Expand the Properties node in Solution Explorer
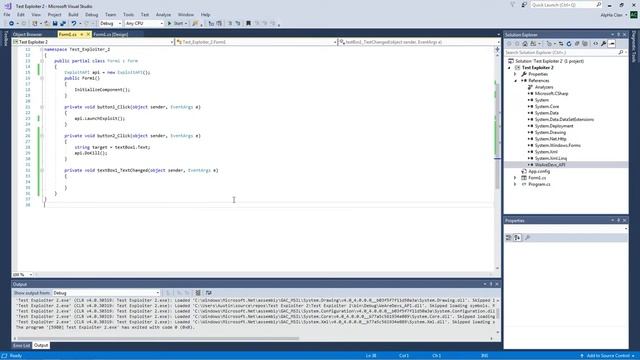The image size is (640, 360). tap(516, 74)
